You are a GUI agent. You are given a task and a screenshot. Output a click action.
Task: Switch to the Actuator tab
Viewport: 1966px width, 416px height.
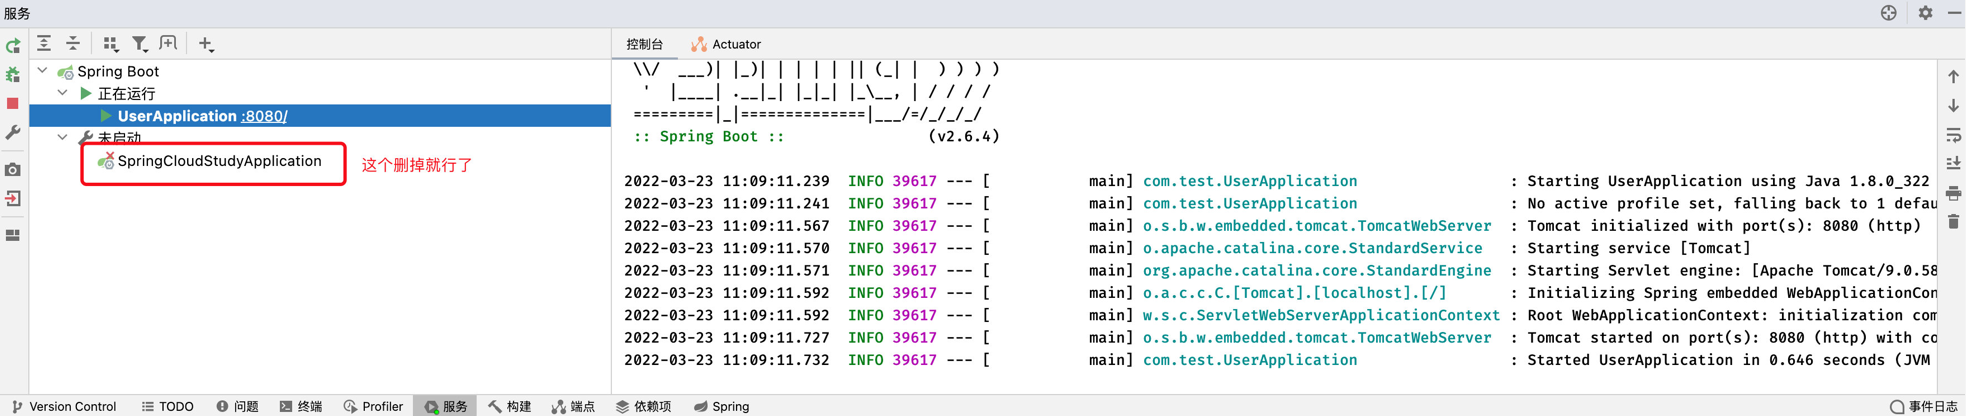[x=726, y=44]
